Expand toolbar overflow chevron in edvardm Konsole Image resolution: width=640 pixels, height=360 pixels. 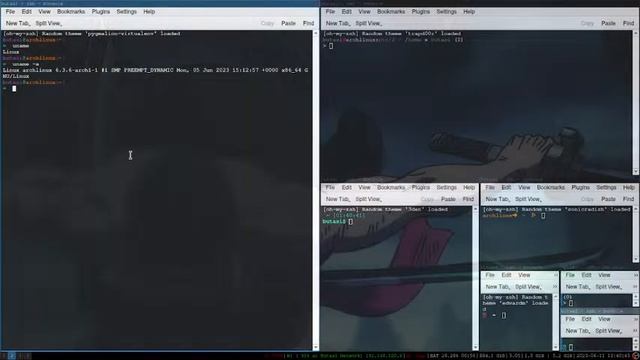point(556,287)
